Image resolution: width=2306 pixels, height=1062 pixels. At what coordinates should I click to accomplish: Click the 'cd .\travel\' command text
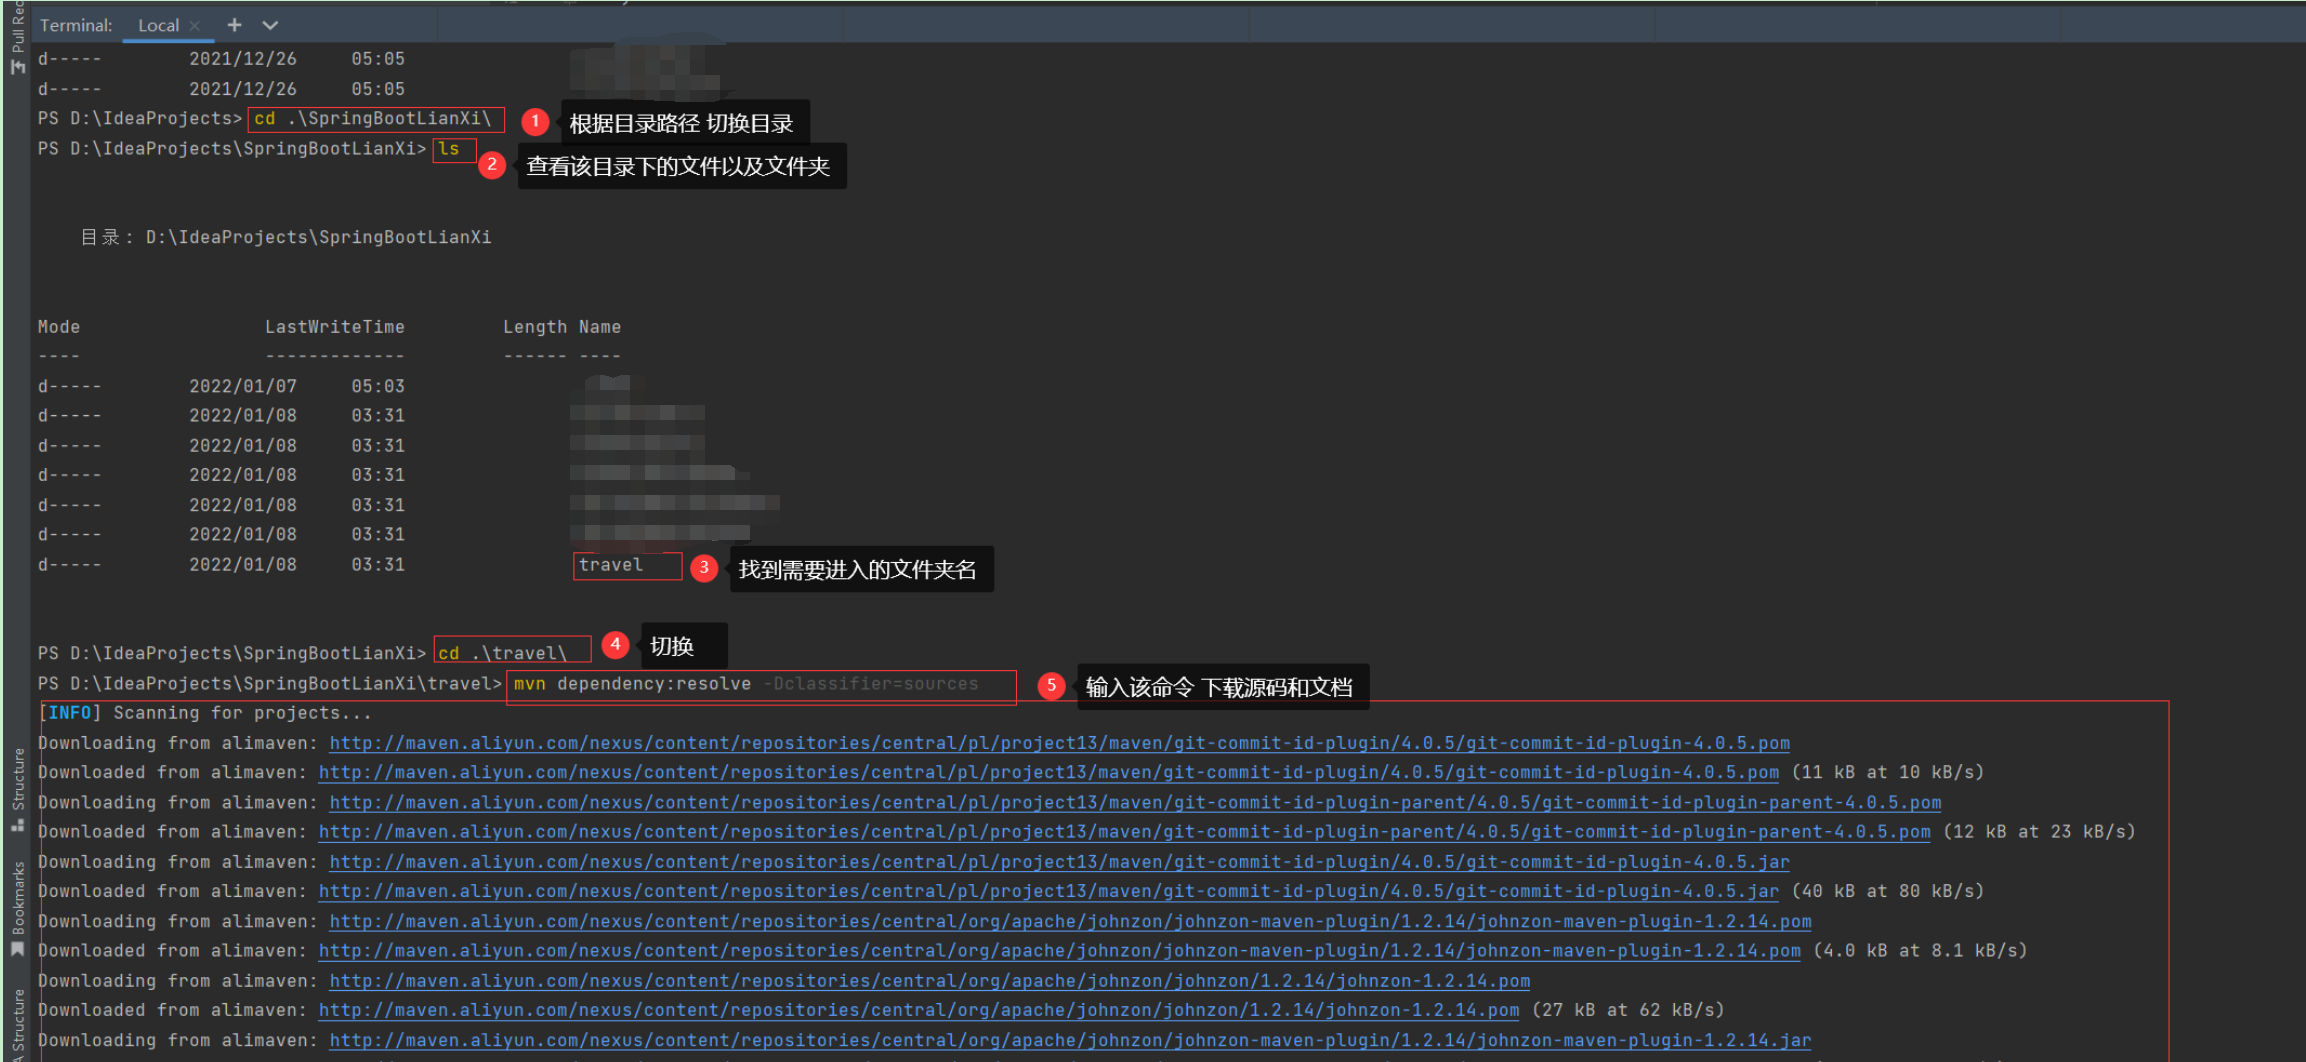[x=503, y=653]
